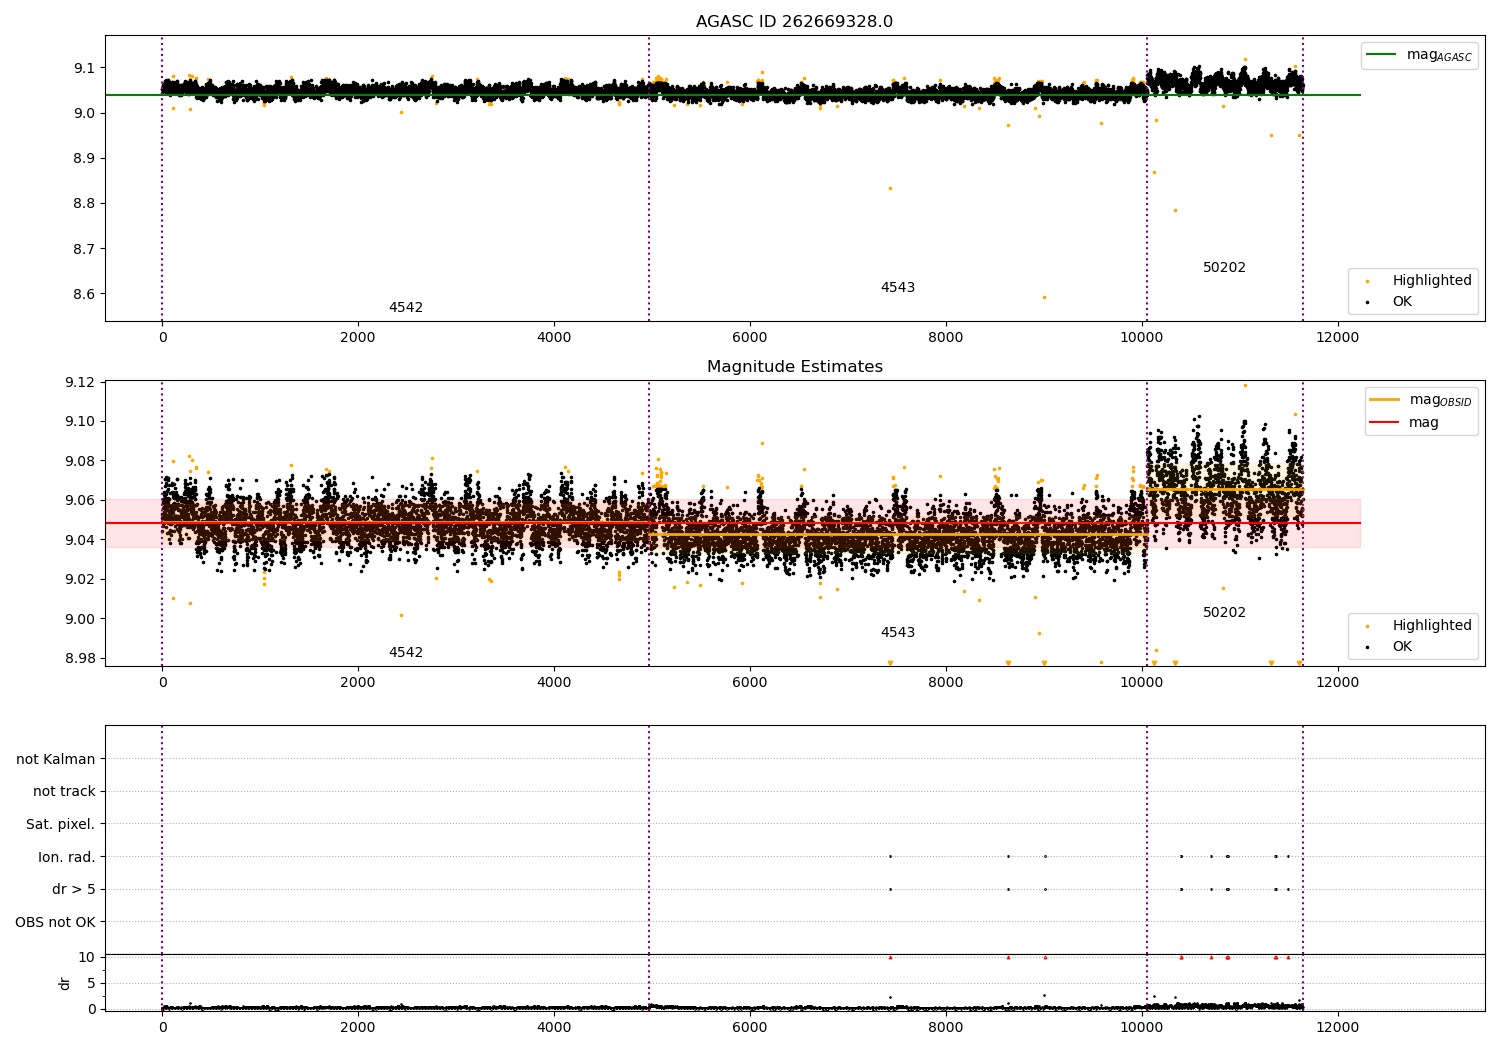Click the 'dr > 5' axis label
The width and height of the screenshot is (1500, 1050).
pos(74,890)
